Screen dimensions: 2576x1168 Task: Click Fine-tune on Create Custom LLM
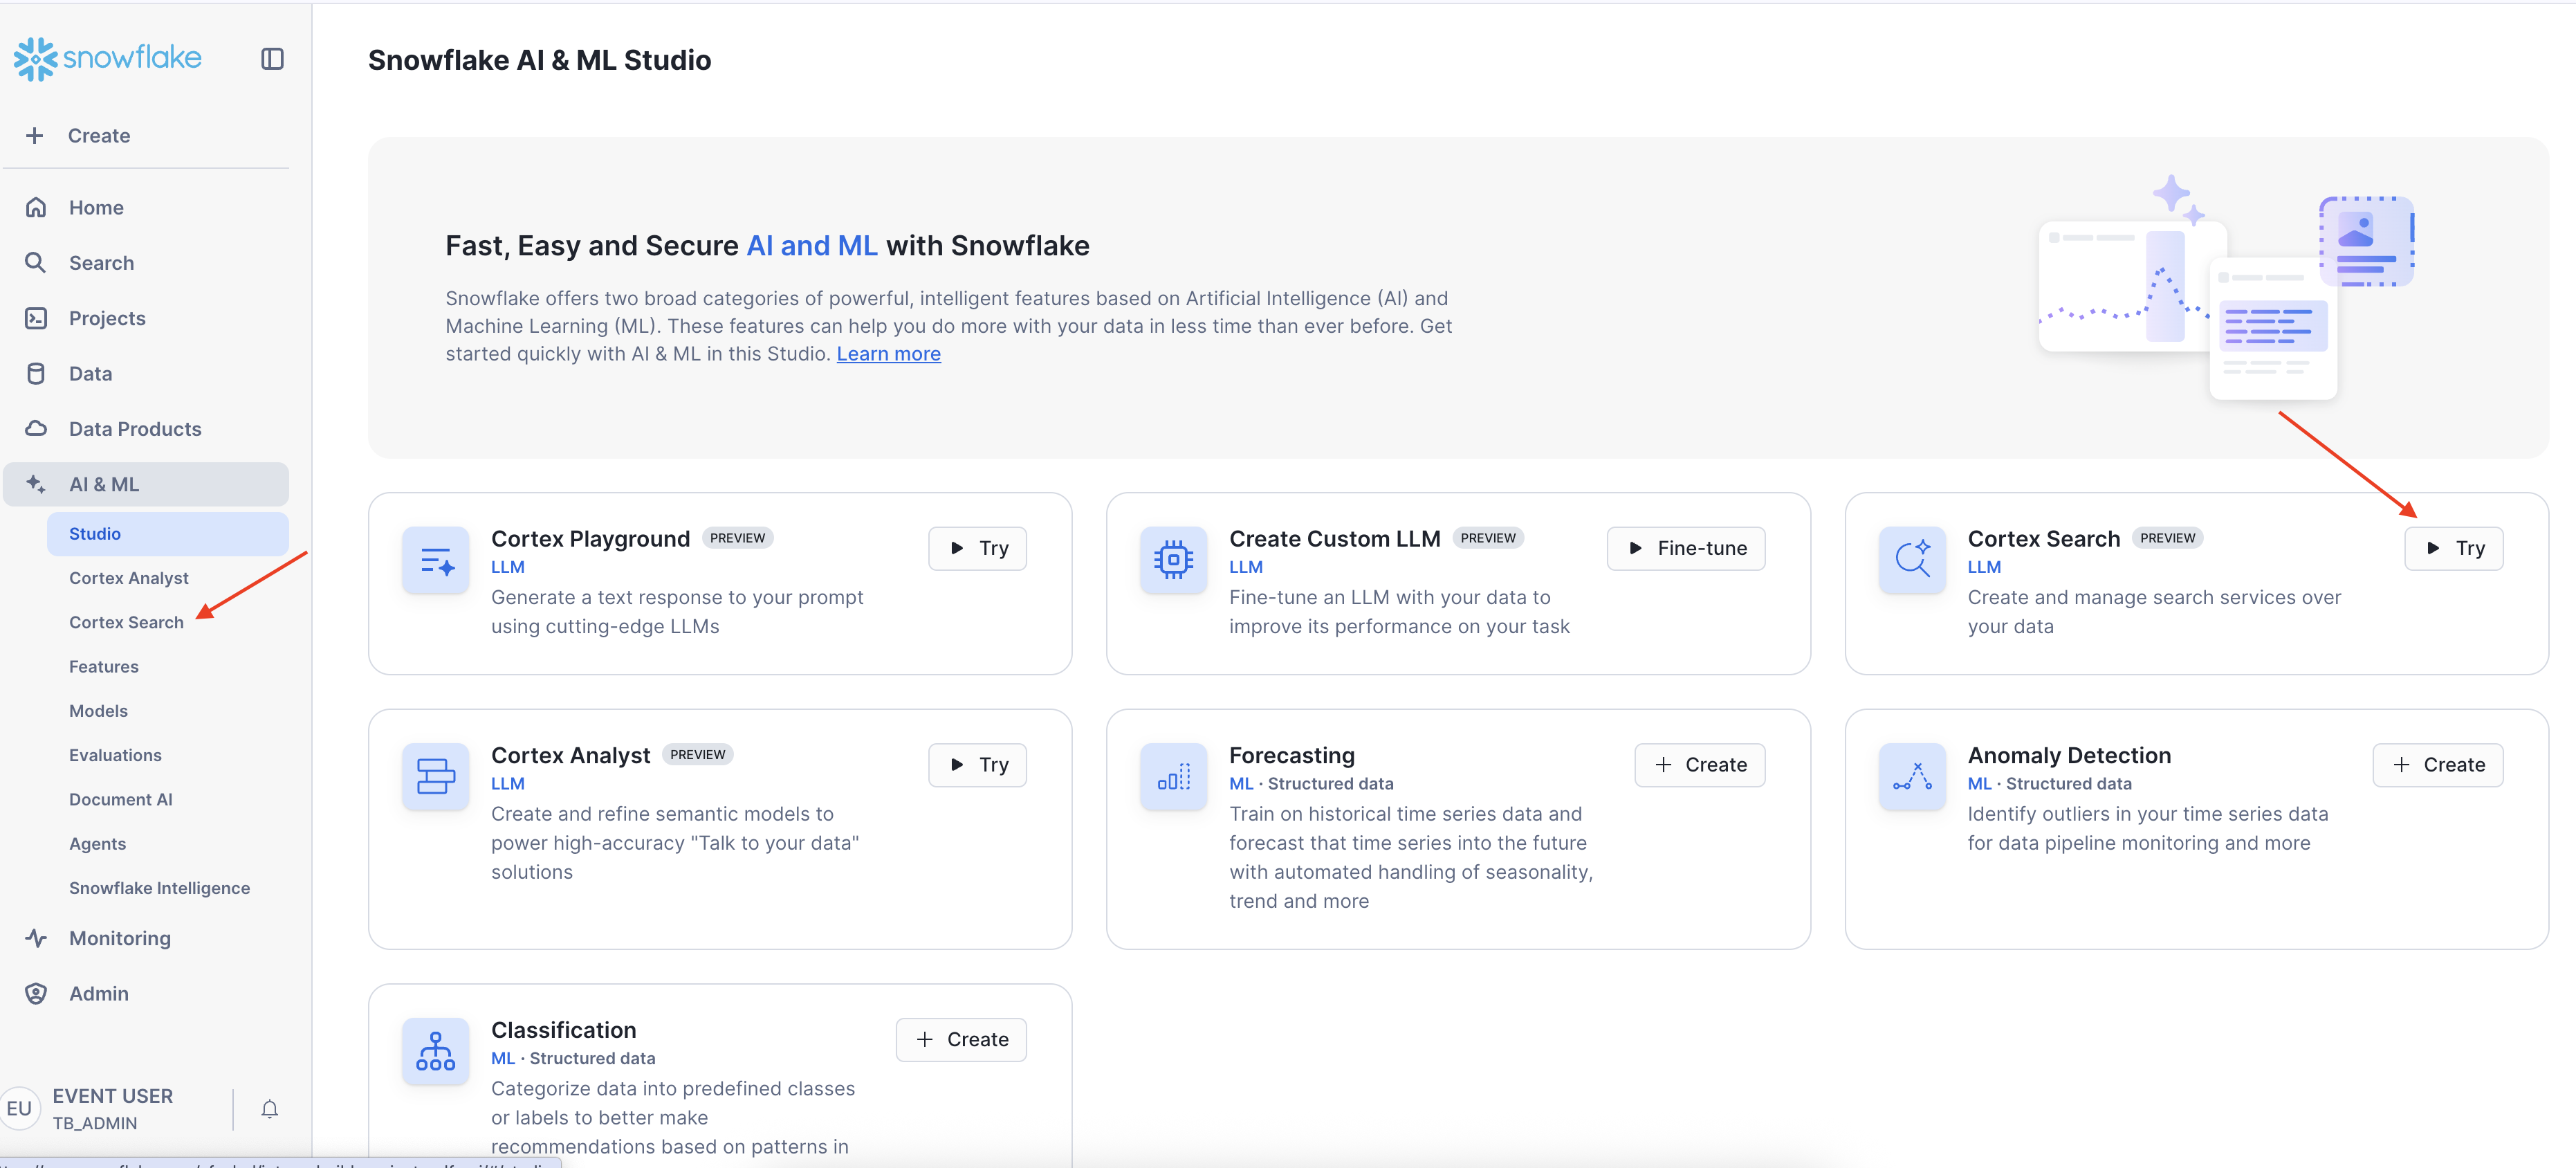[x=1685, y=548]
